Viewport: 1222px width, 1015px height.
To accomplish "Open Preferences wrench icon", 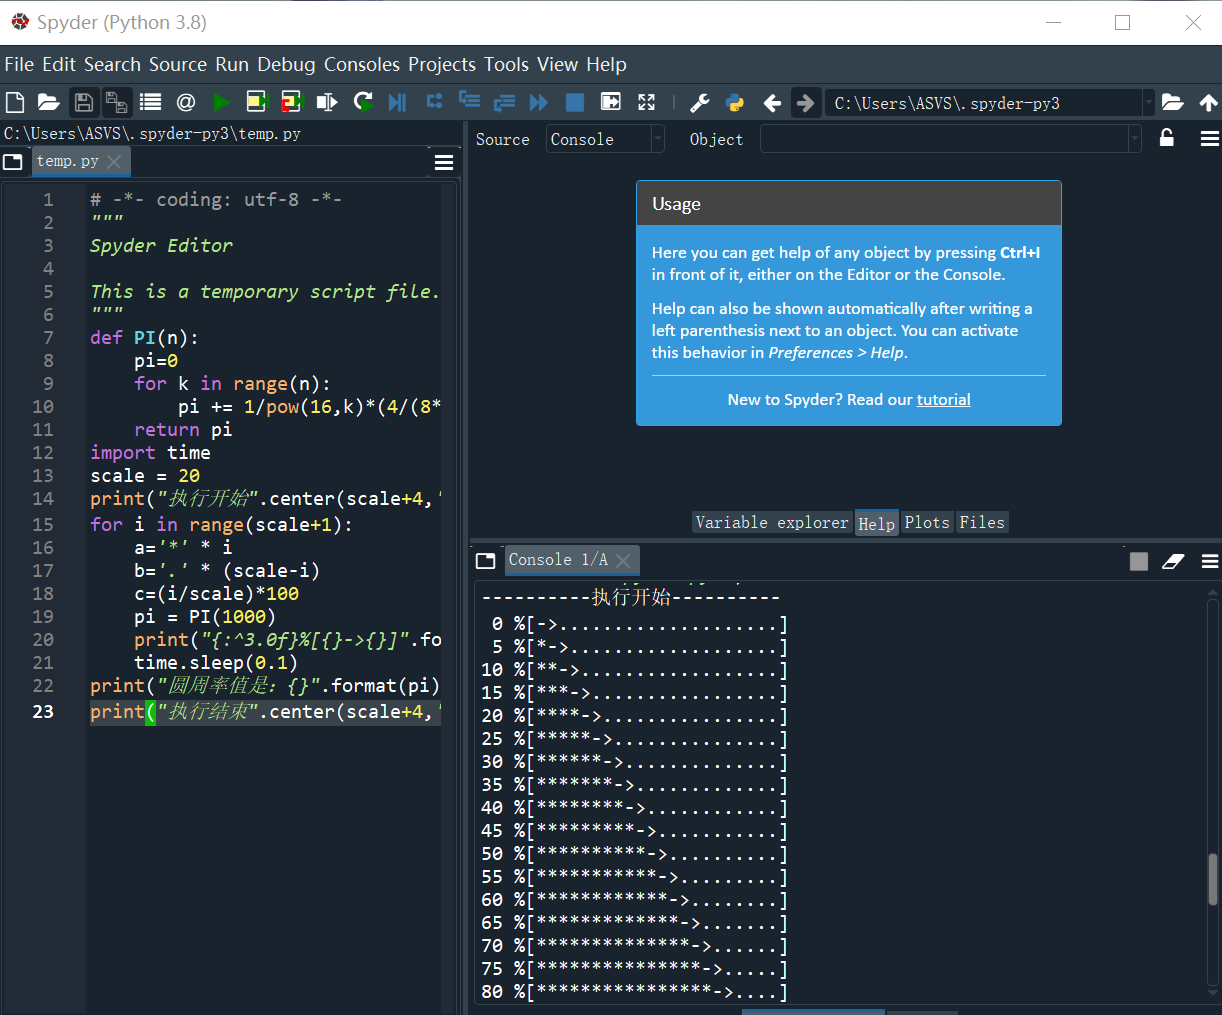I will click(700, 102).
